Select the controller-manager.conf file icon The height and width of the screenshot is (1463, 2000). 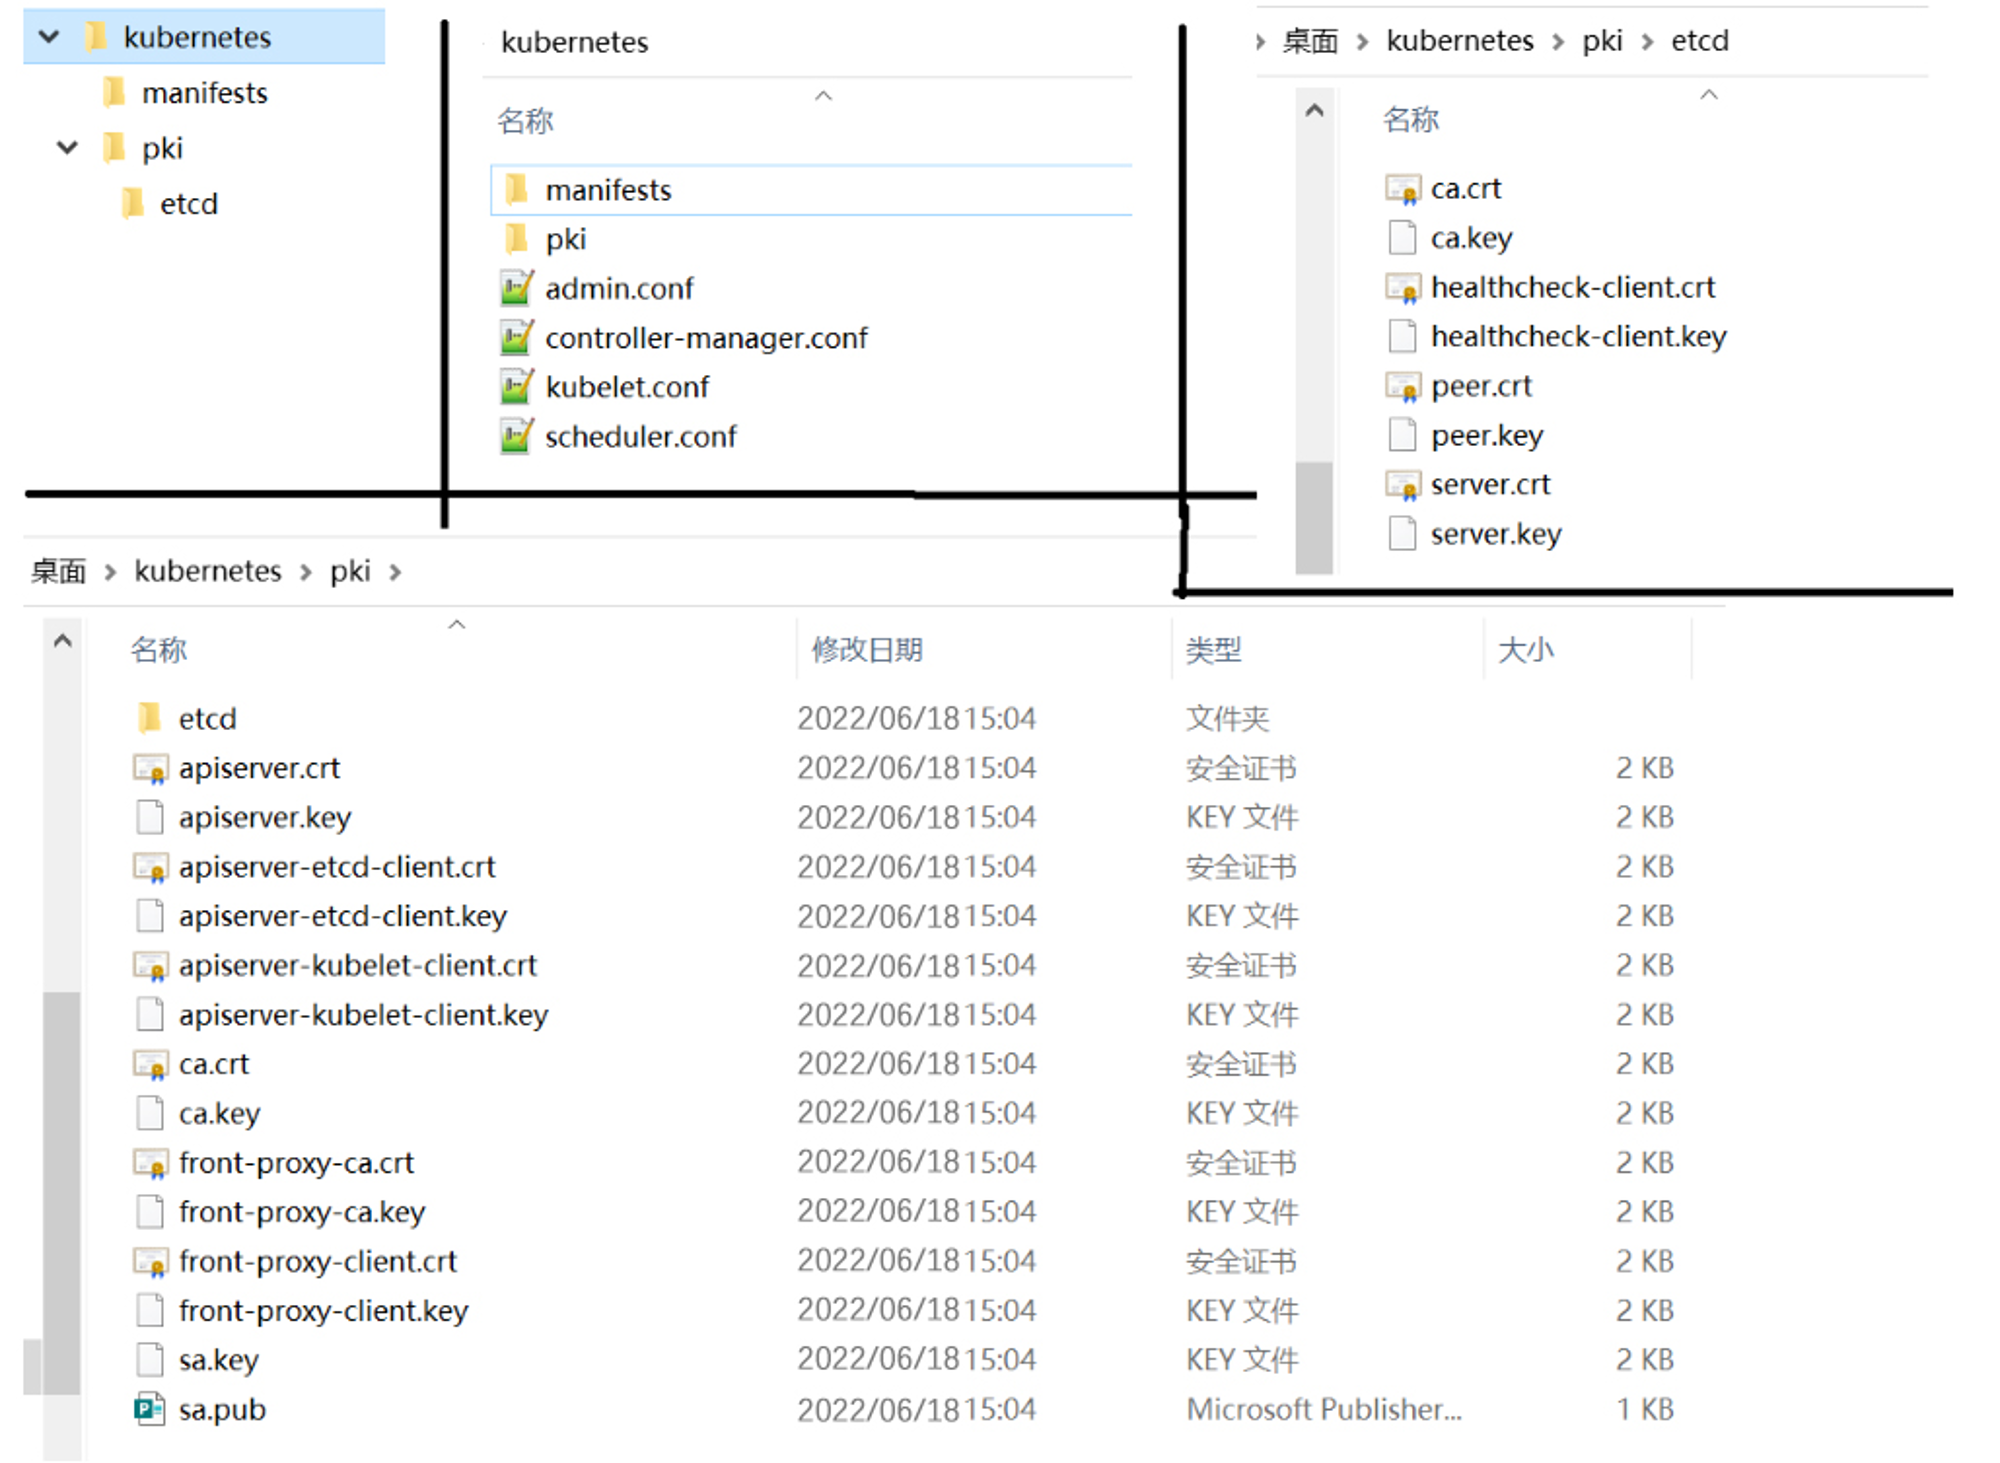pyautogui.click(x=516, y=337)
